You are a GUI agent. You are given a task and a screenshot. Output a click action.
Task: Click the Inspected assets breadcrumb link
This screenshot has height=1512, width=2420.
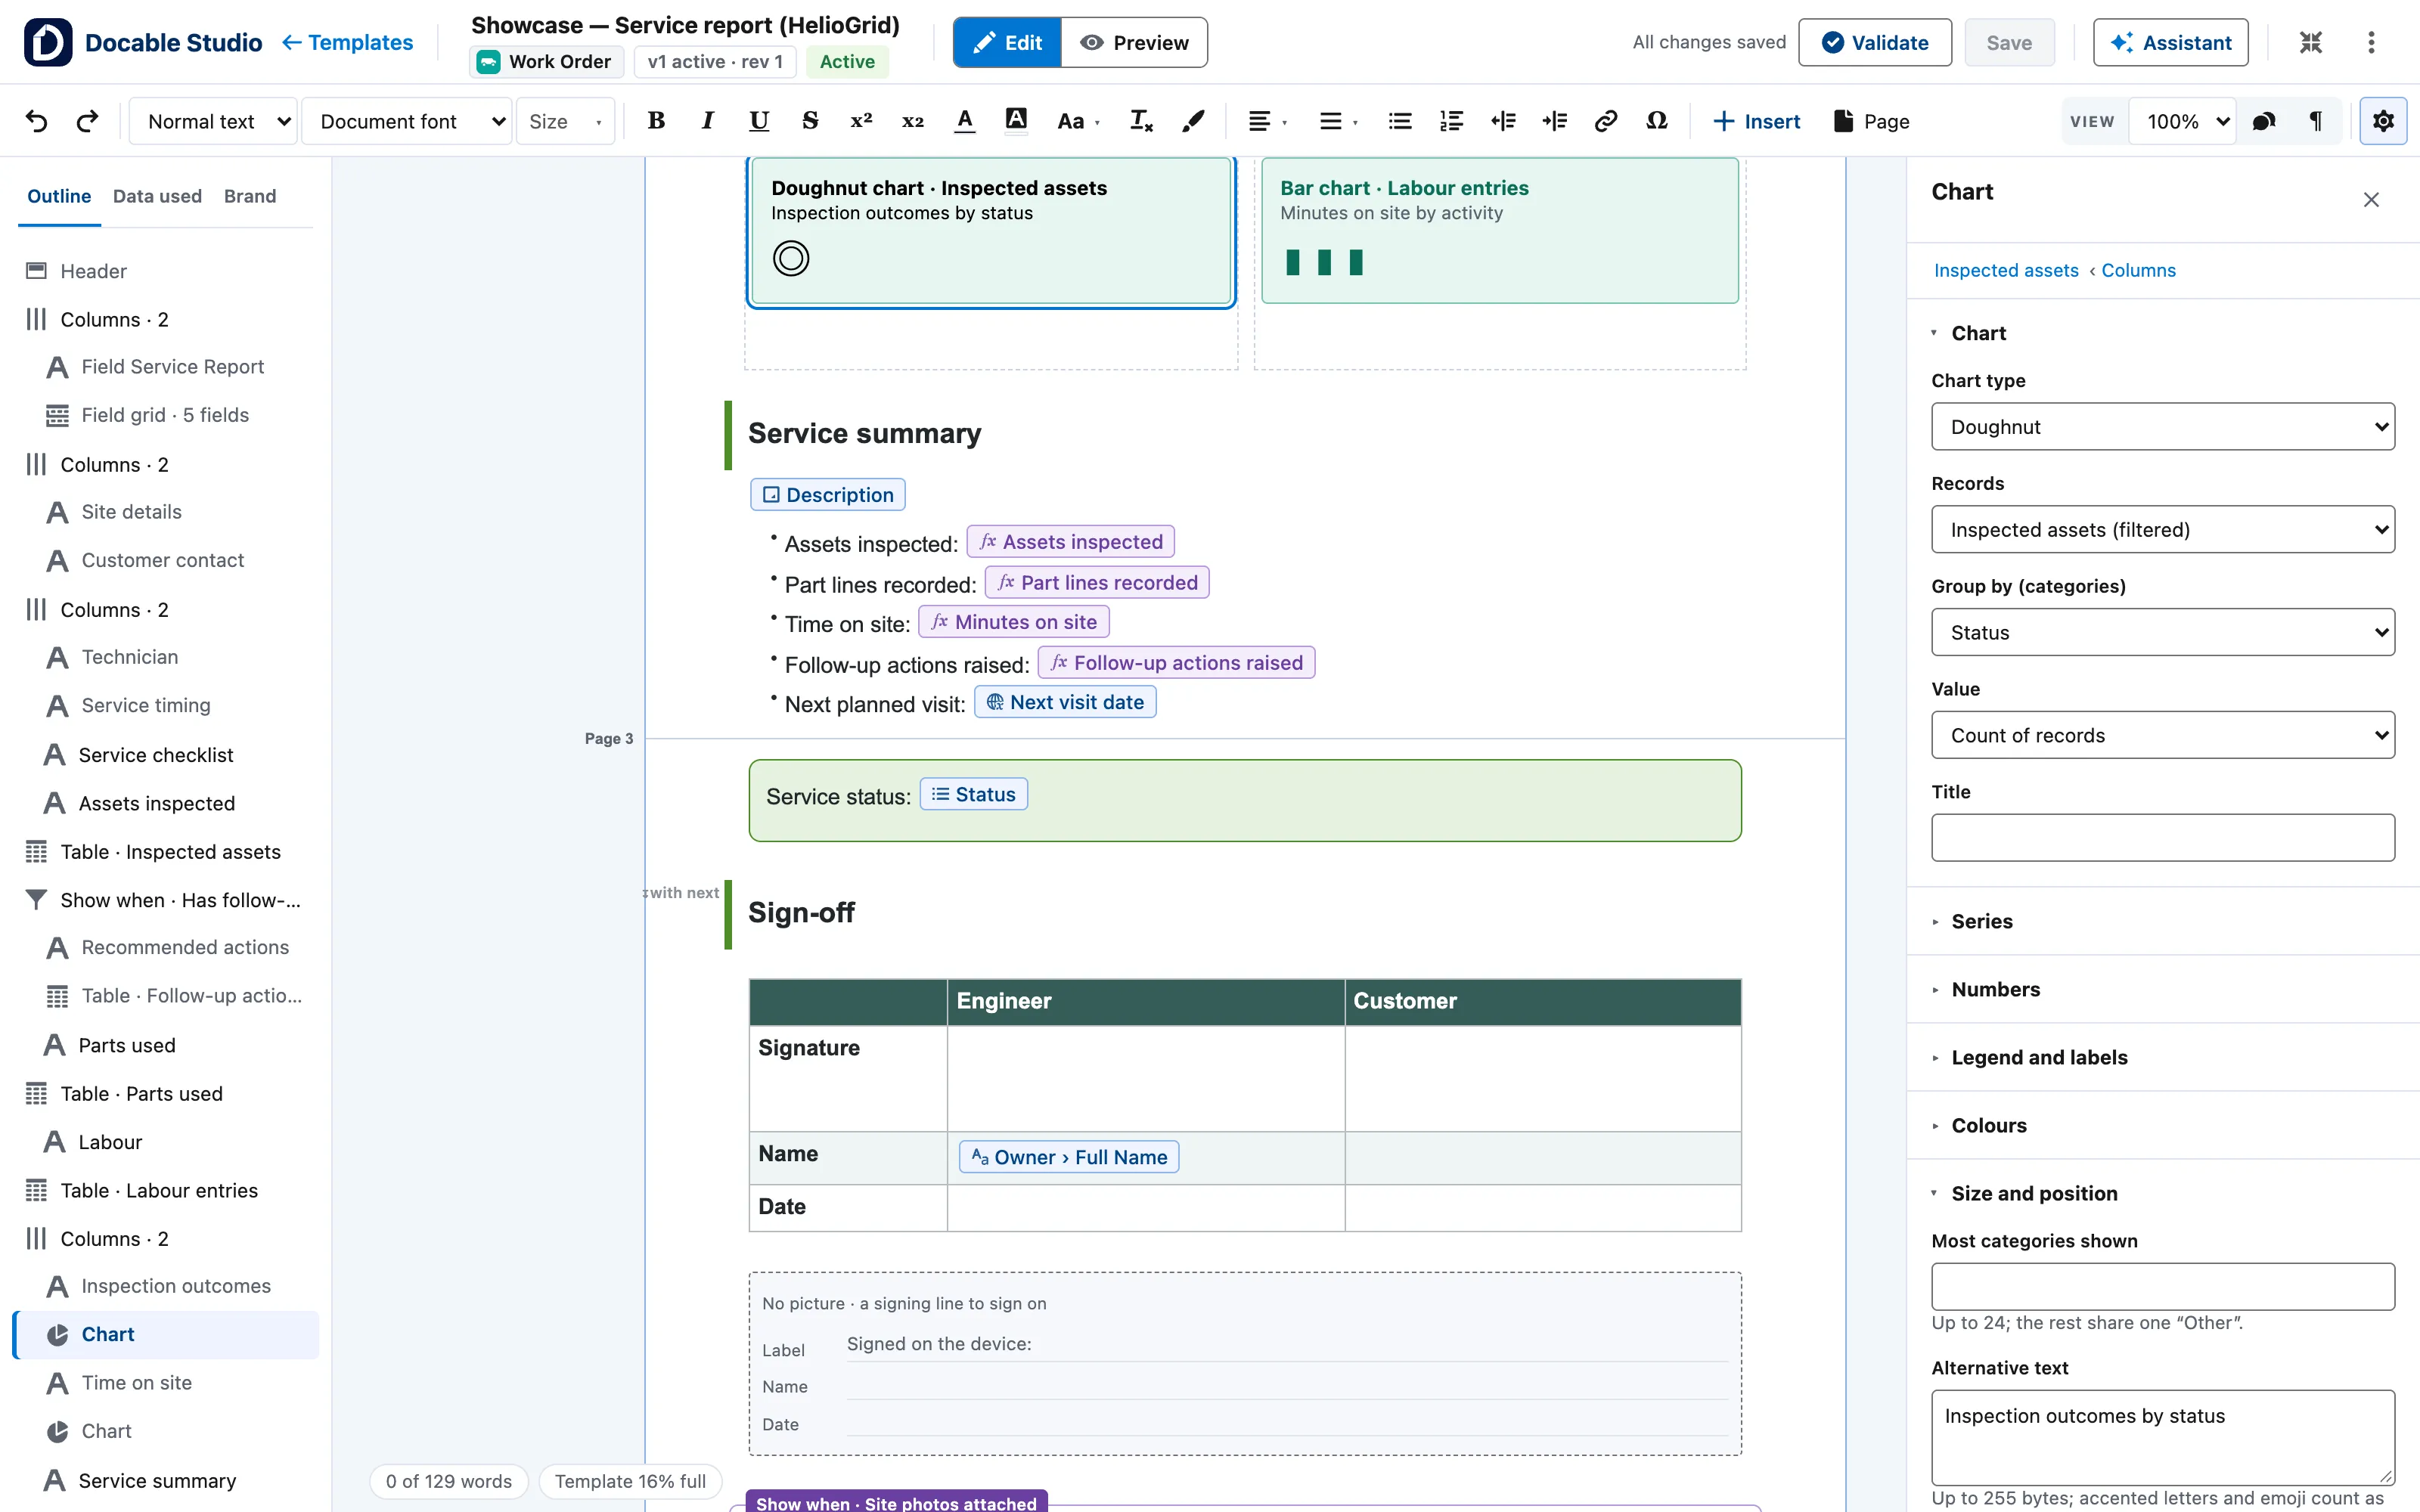[2006, 270]
